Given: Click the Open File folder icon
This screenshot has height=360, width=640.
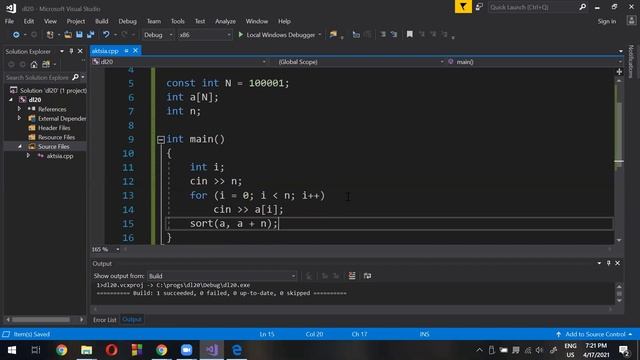Looking at the screenshot, I should [68, 35].
